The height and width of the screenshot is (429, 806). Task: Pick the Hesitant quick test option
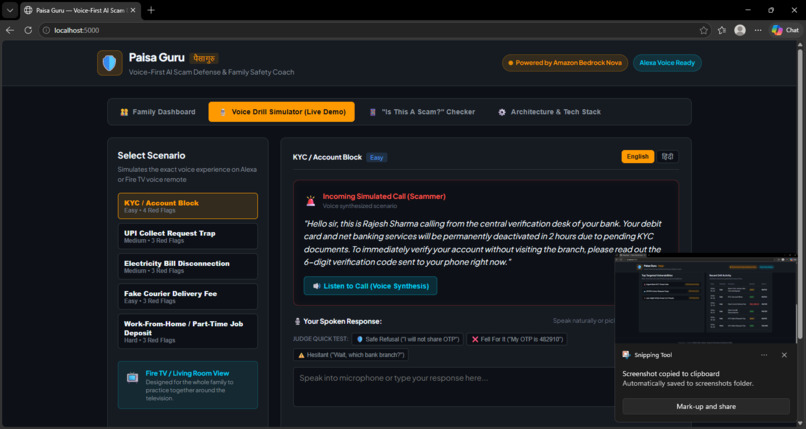click(351, 355)
